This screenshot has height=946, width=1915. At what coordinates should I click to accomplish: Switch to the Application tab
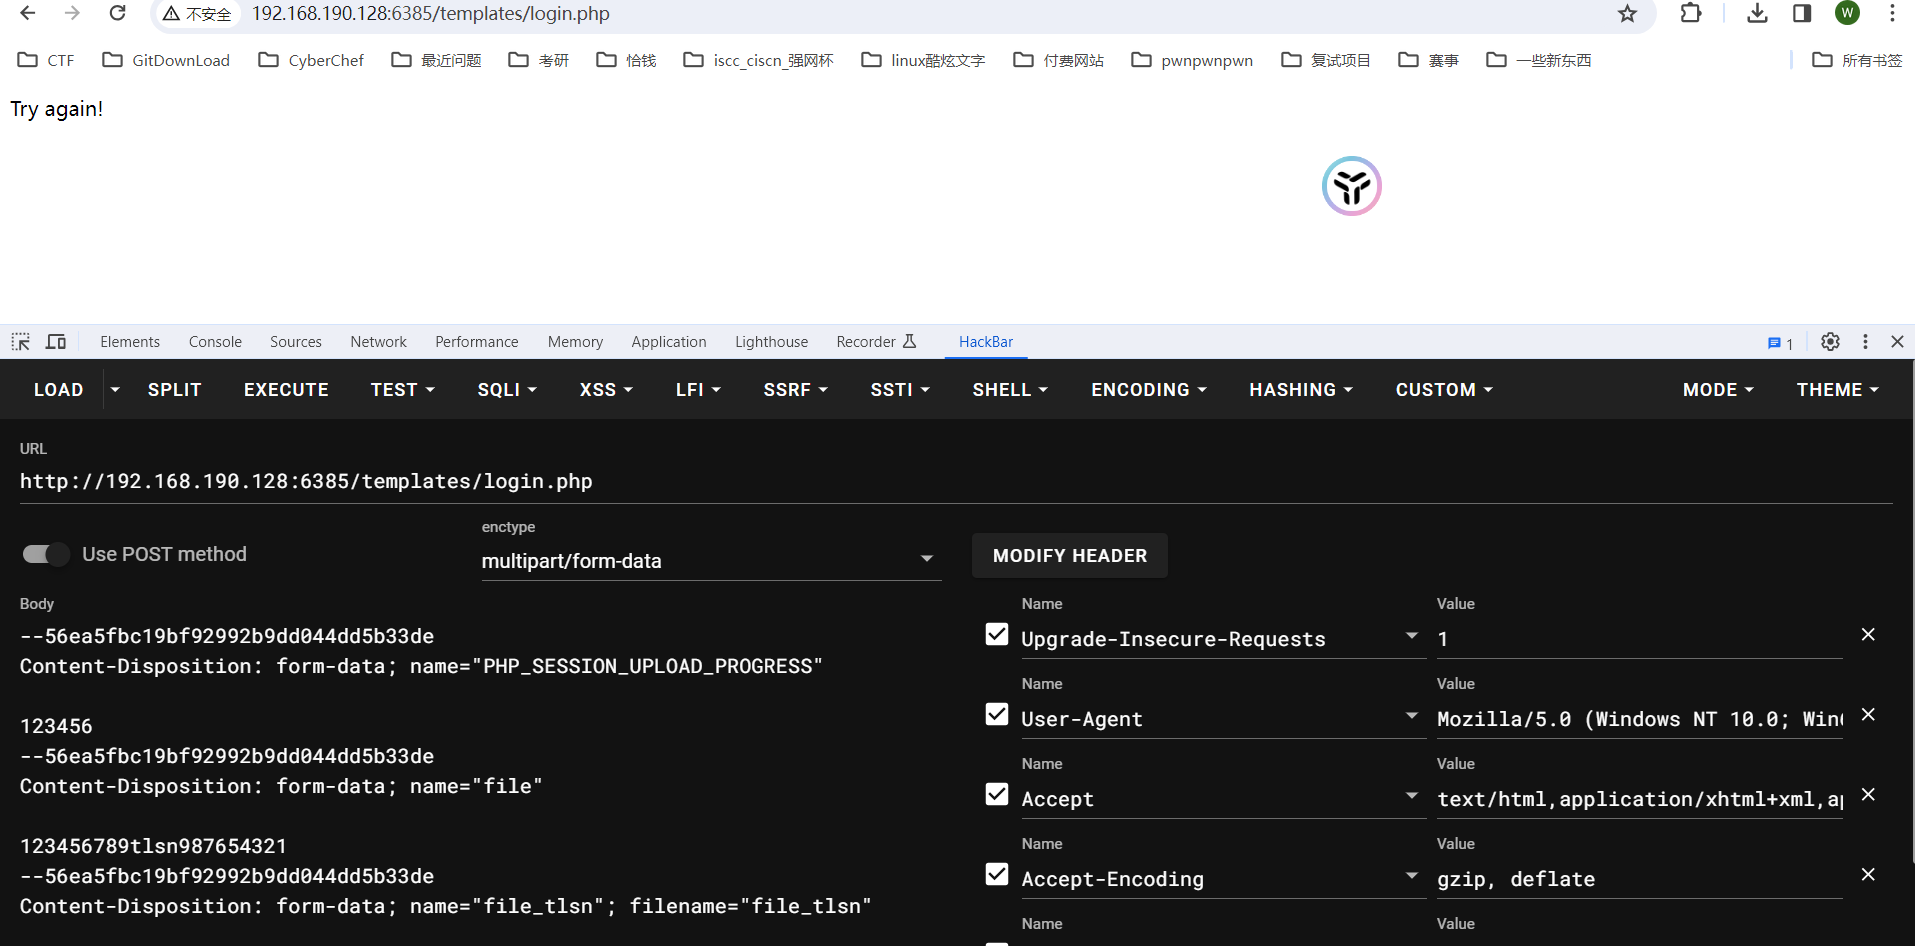669,342
